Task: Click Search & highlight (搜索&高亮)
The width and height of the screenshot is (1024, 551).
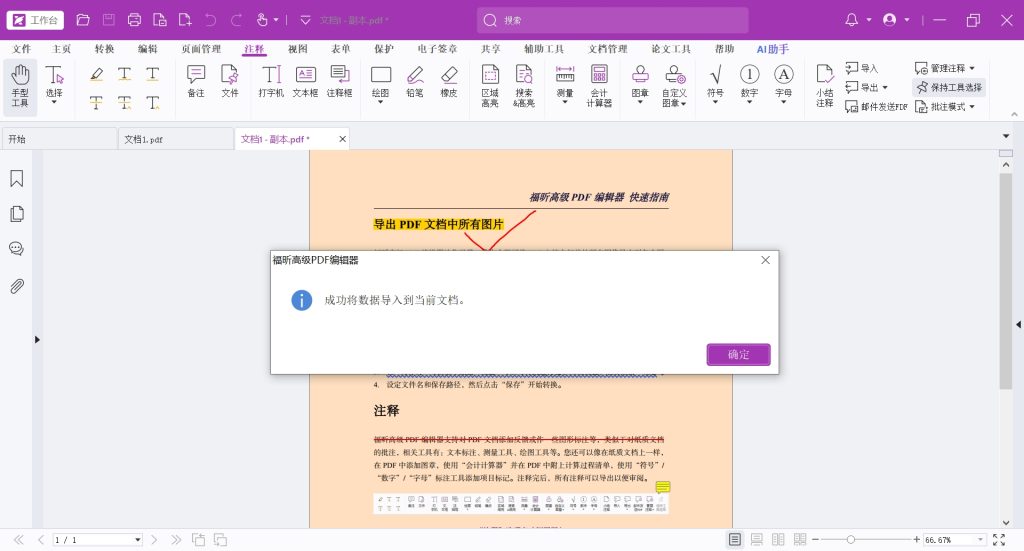Action: 524,86
